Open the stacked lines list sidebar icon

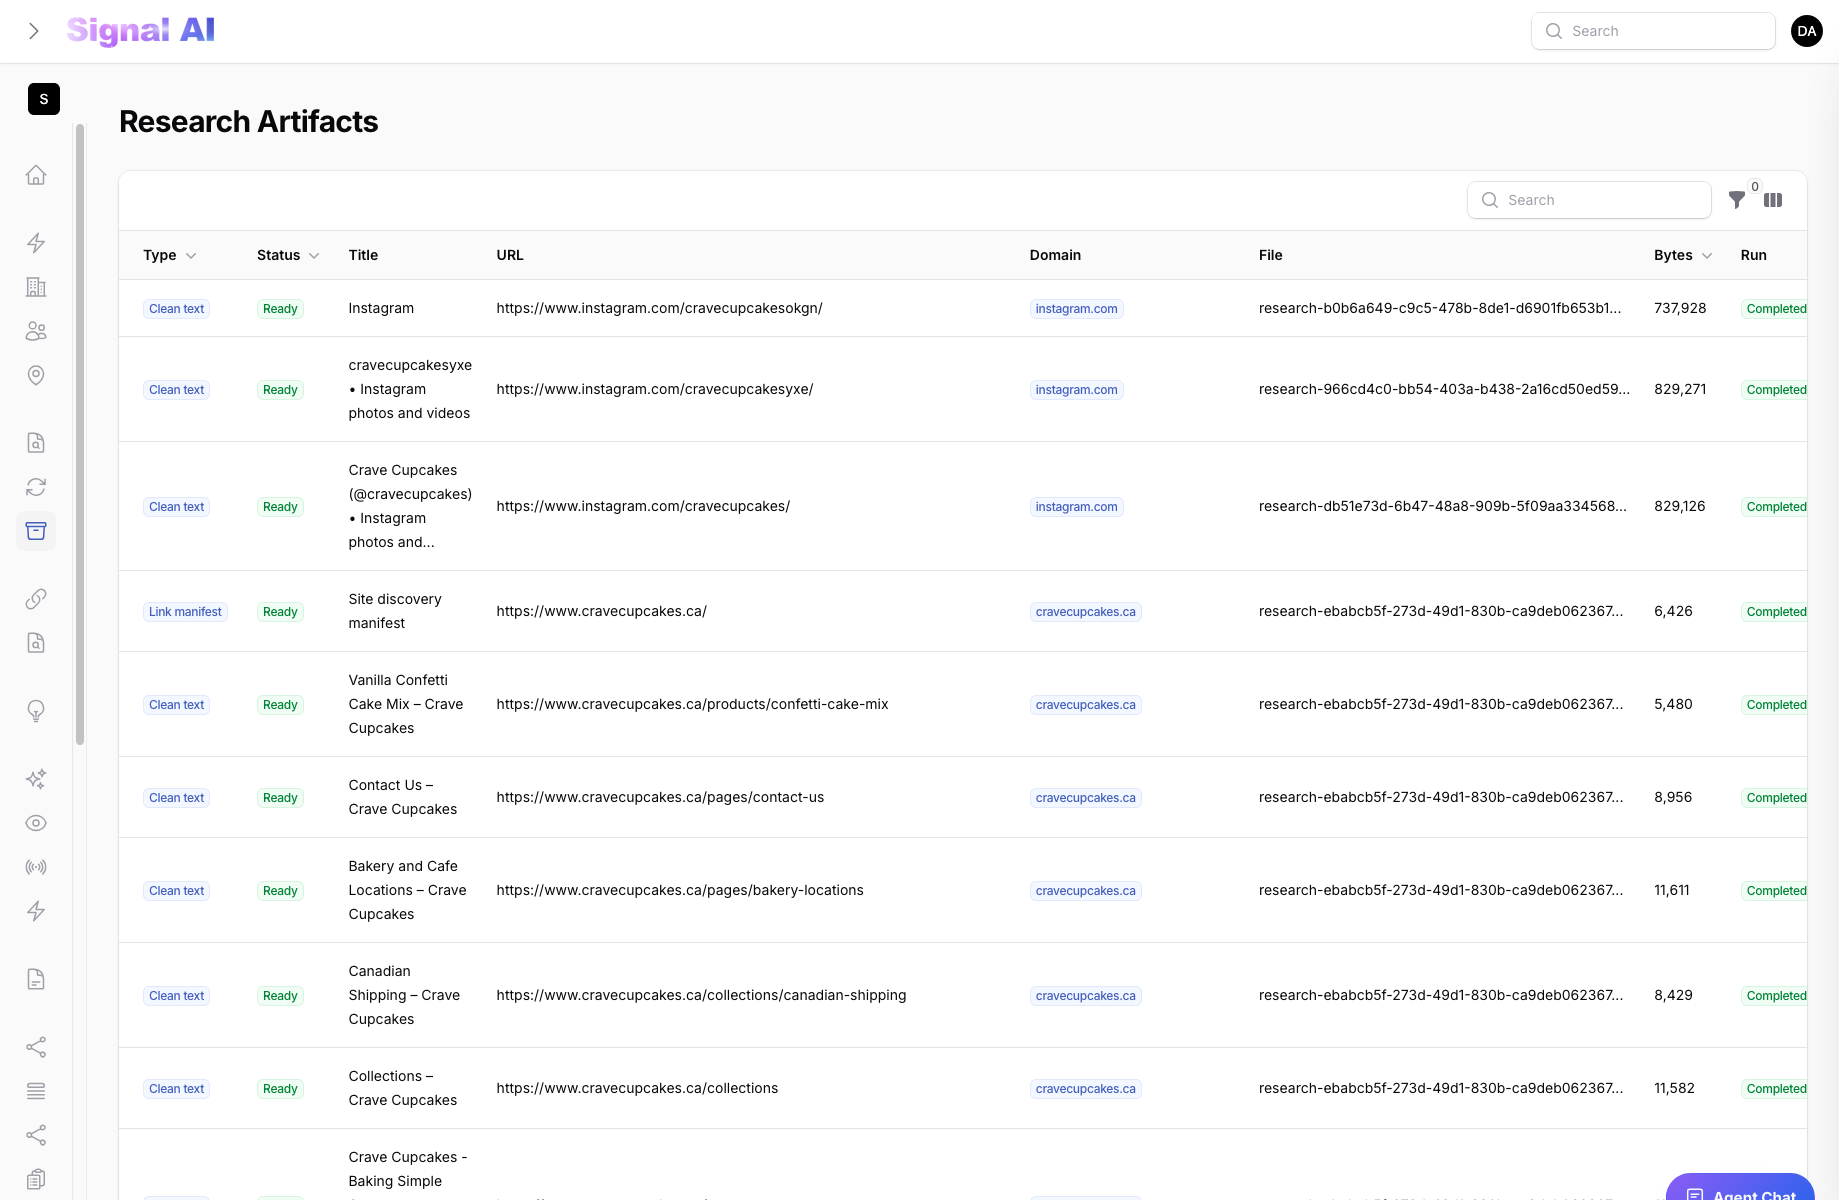(36, 1091)
